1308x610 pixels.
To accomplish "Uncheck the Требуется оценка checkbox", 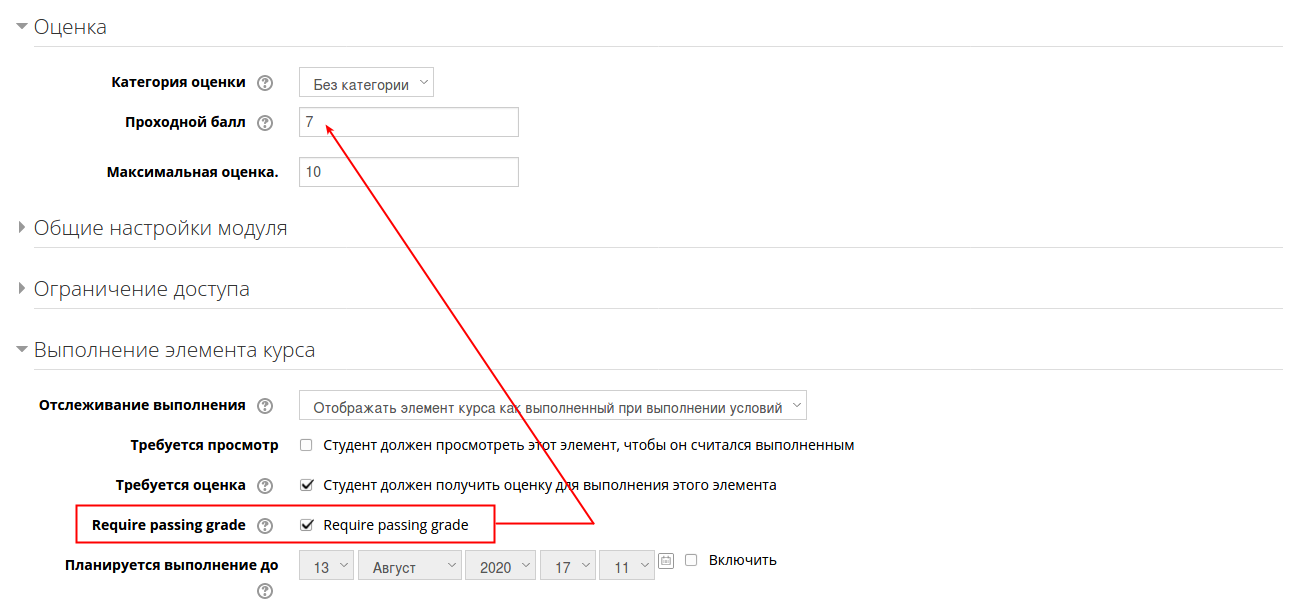I will [307, 486].
